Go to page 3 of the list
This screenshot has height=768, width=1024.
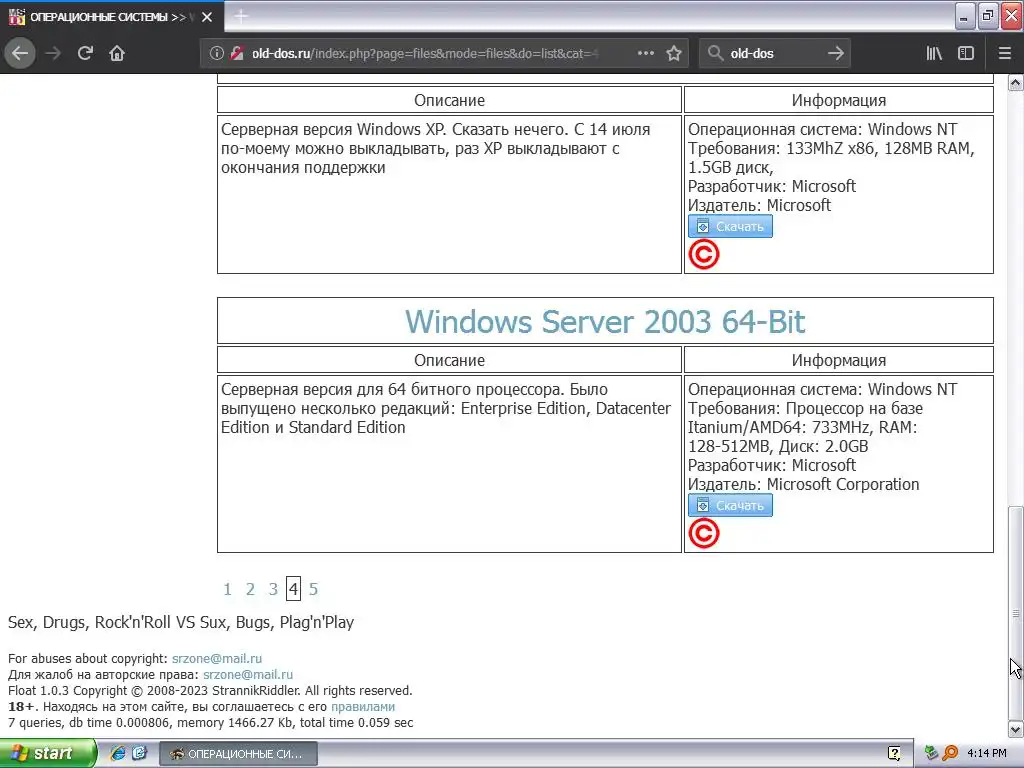(273, 589)
